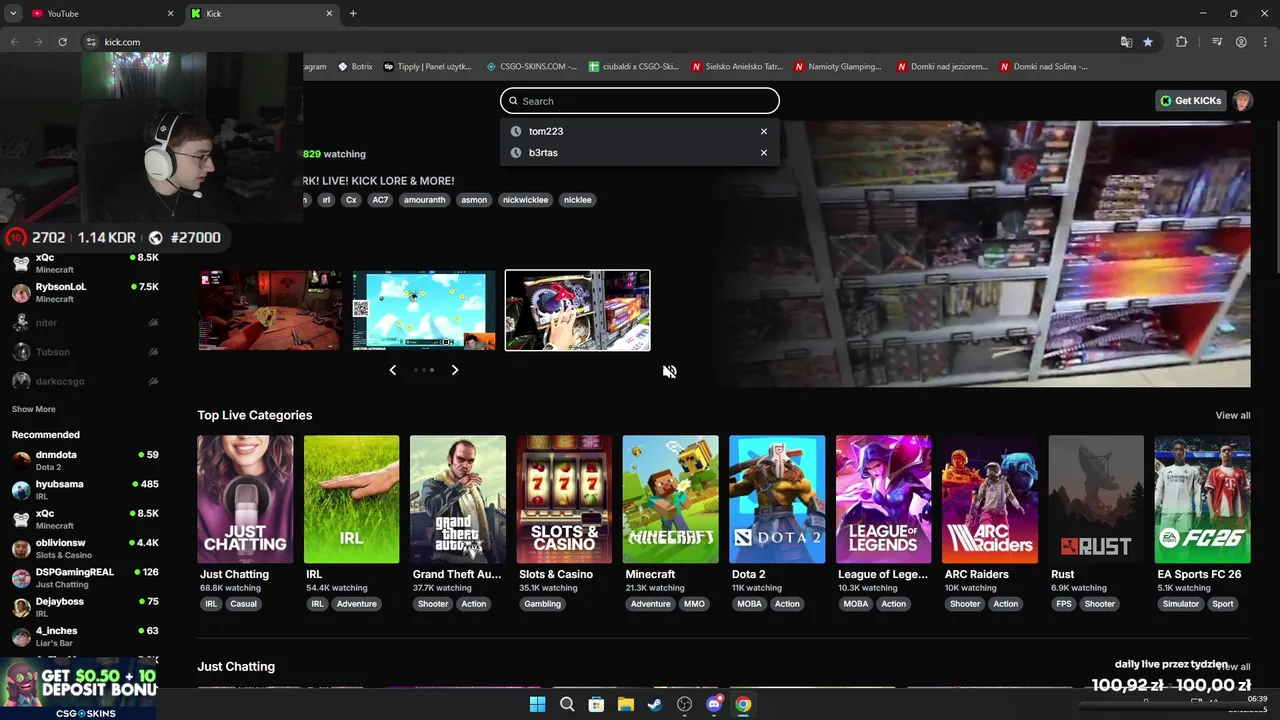Screen dimensions: 1280x720
Task: Click the asmon tag
Action: (474, 200)
